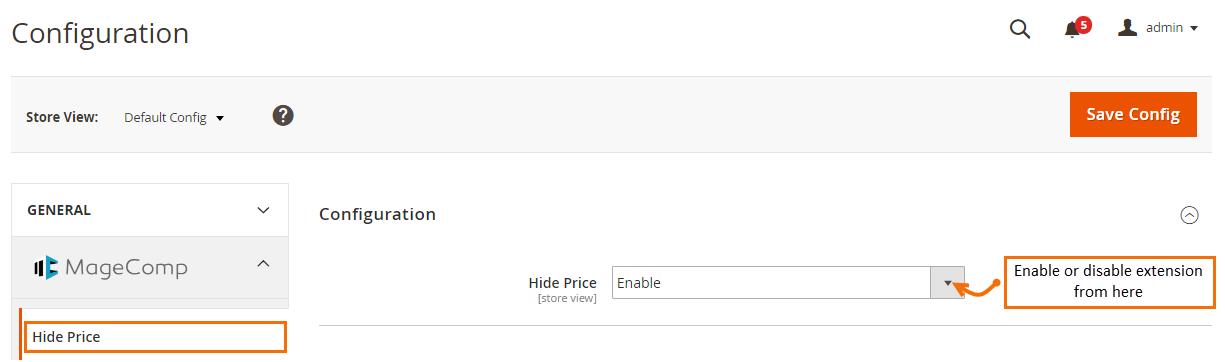The width and height of the screenshot is (1225, 362).
Task: Open the Default Config store view switcher
Action: tap(174, 117)
